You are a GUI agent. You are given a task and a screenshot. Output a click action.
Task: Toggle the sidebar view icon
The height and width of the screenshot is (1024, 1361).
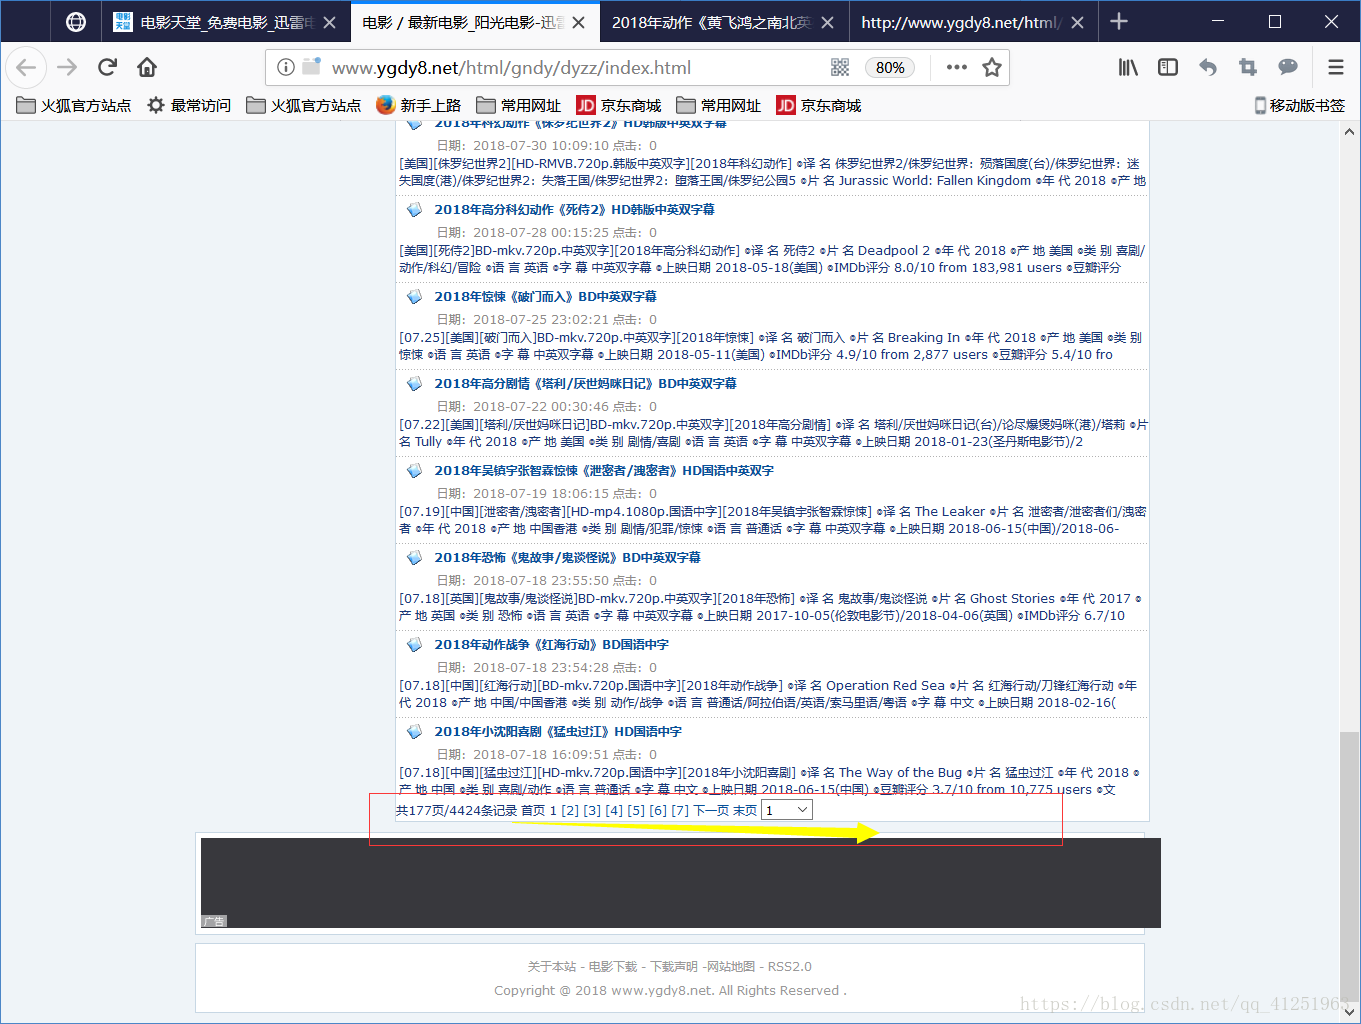(1168, 67)
